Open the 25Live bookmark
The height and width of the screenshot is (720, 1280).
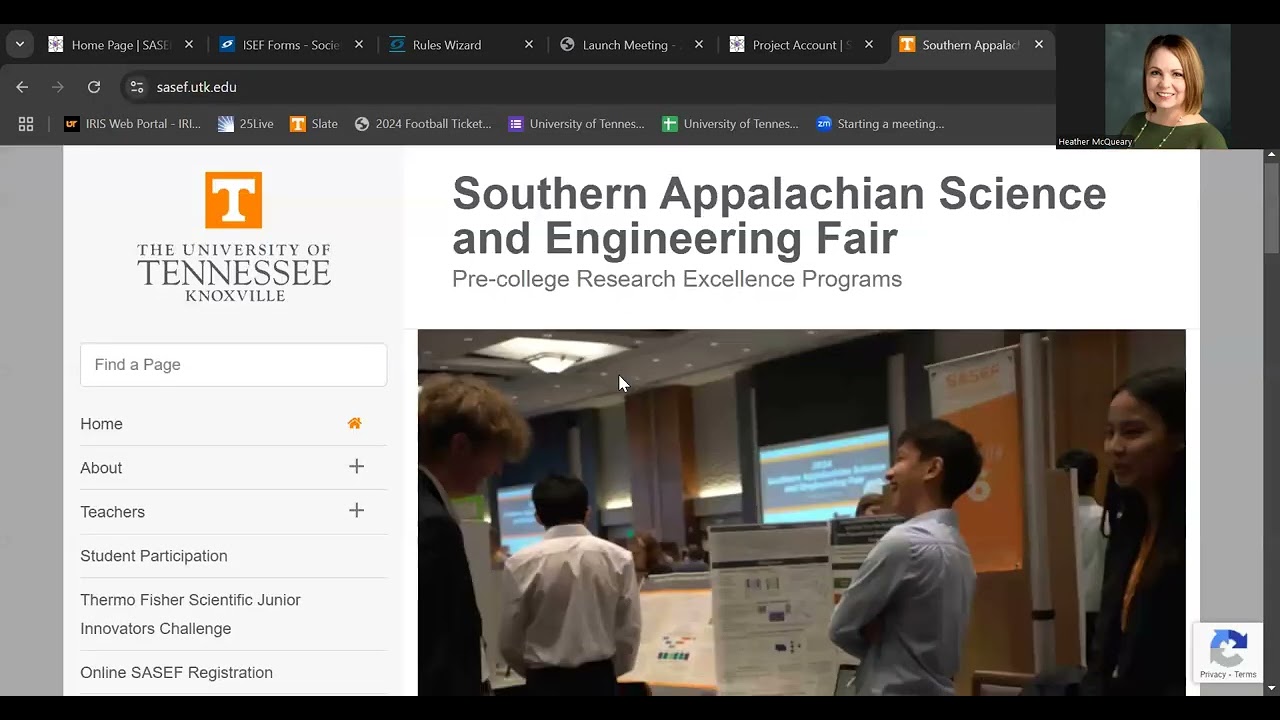[x=246, y=124]
